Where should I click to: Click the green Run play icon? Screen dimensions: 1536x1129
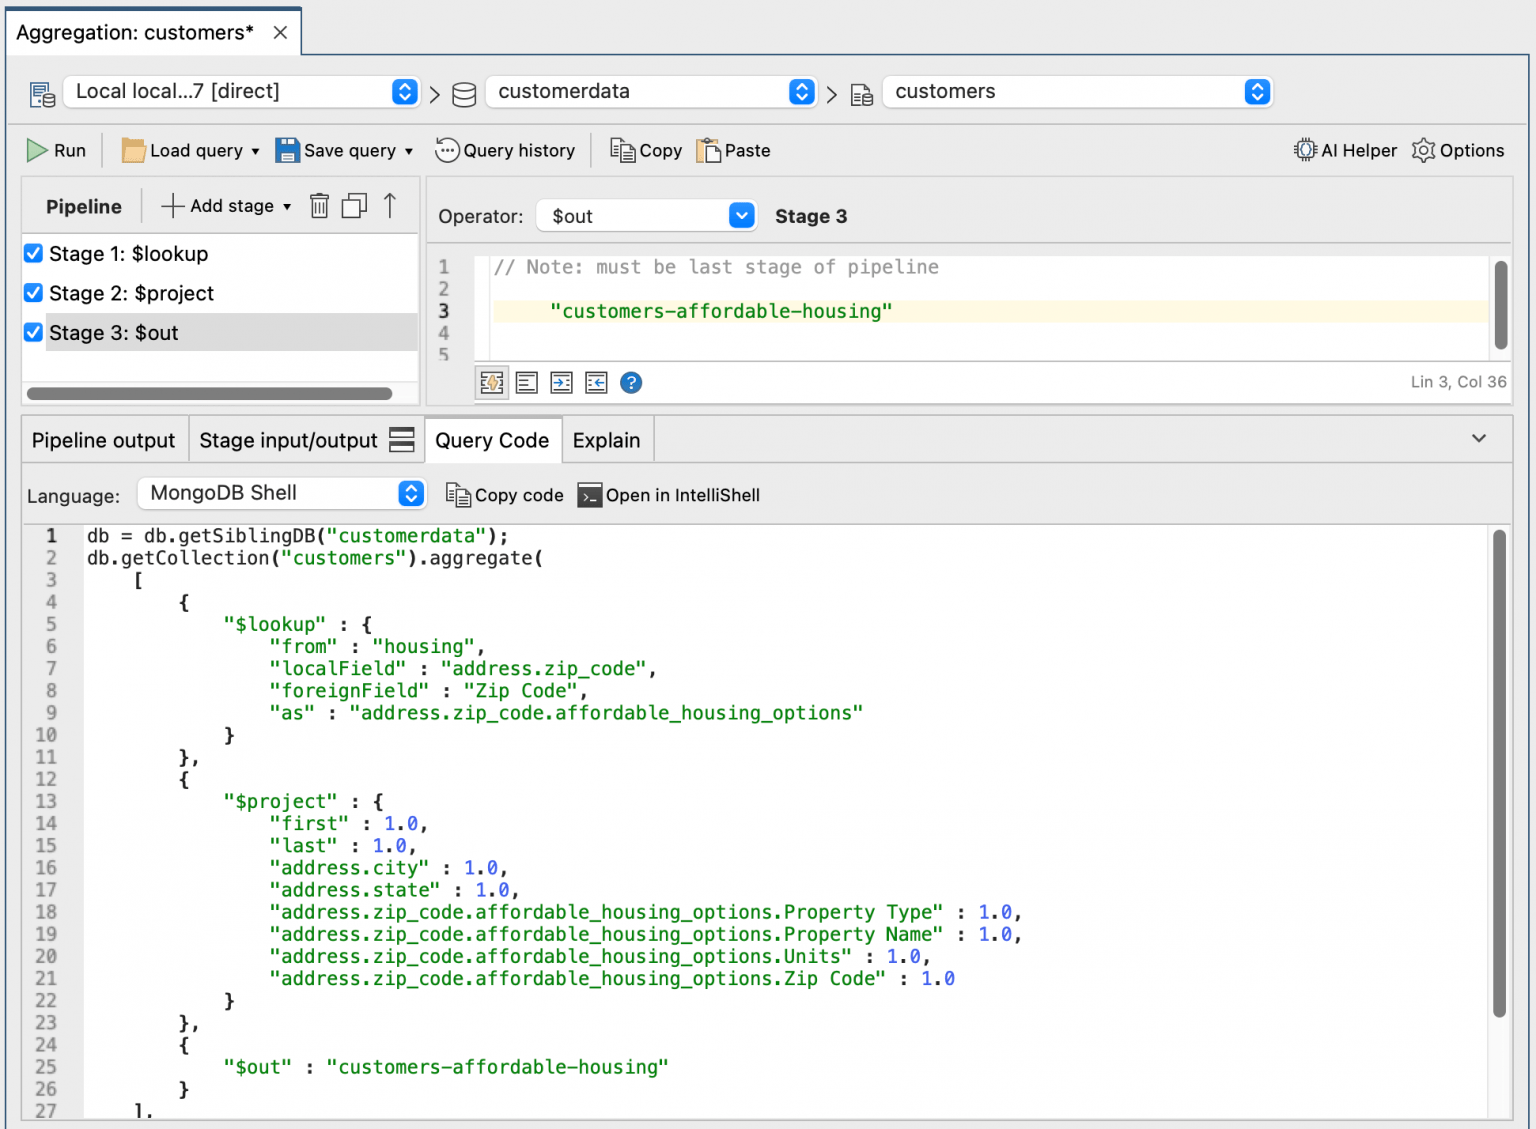(x=37, y=150)
